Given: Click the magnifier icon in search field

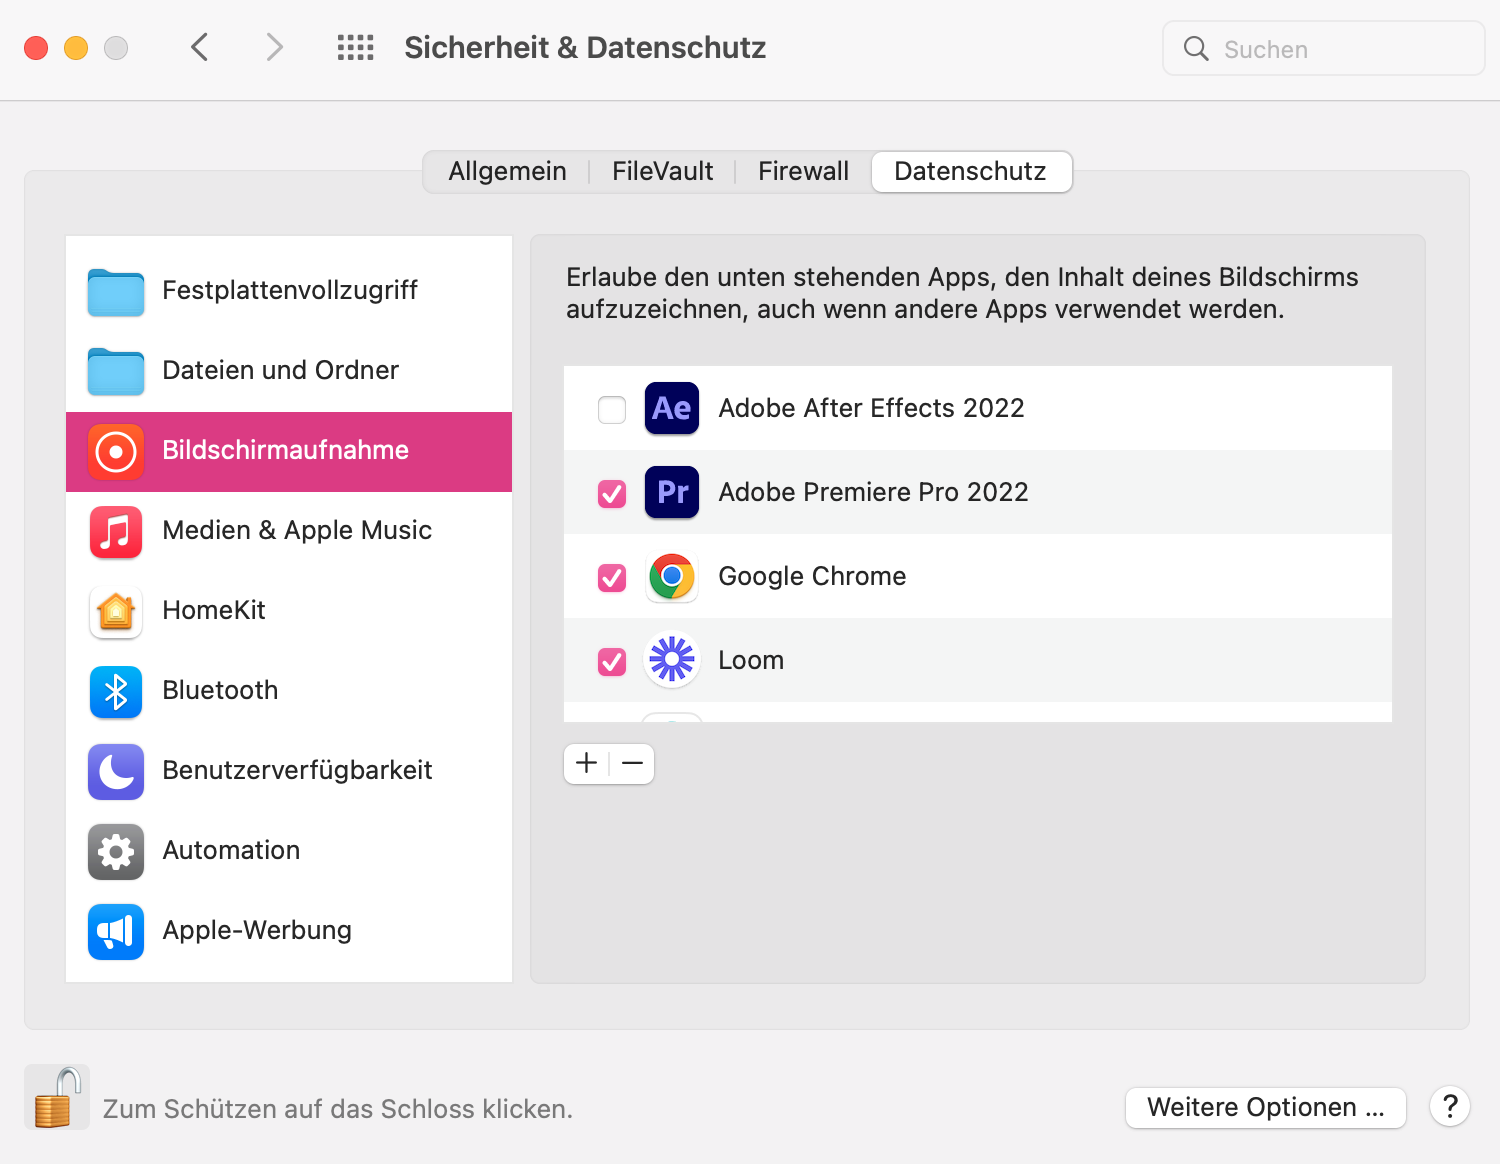Looking at the screenshot, I should pos(1196,48).
